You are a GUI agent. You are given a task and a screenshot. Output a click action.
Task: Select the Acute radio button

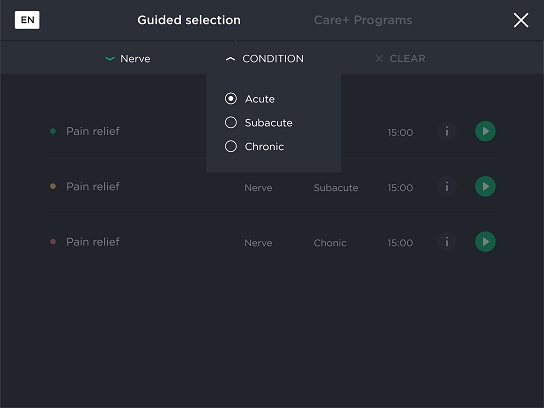tap(231, 99)
